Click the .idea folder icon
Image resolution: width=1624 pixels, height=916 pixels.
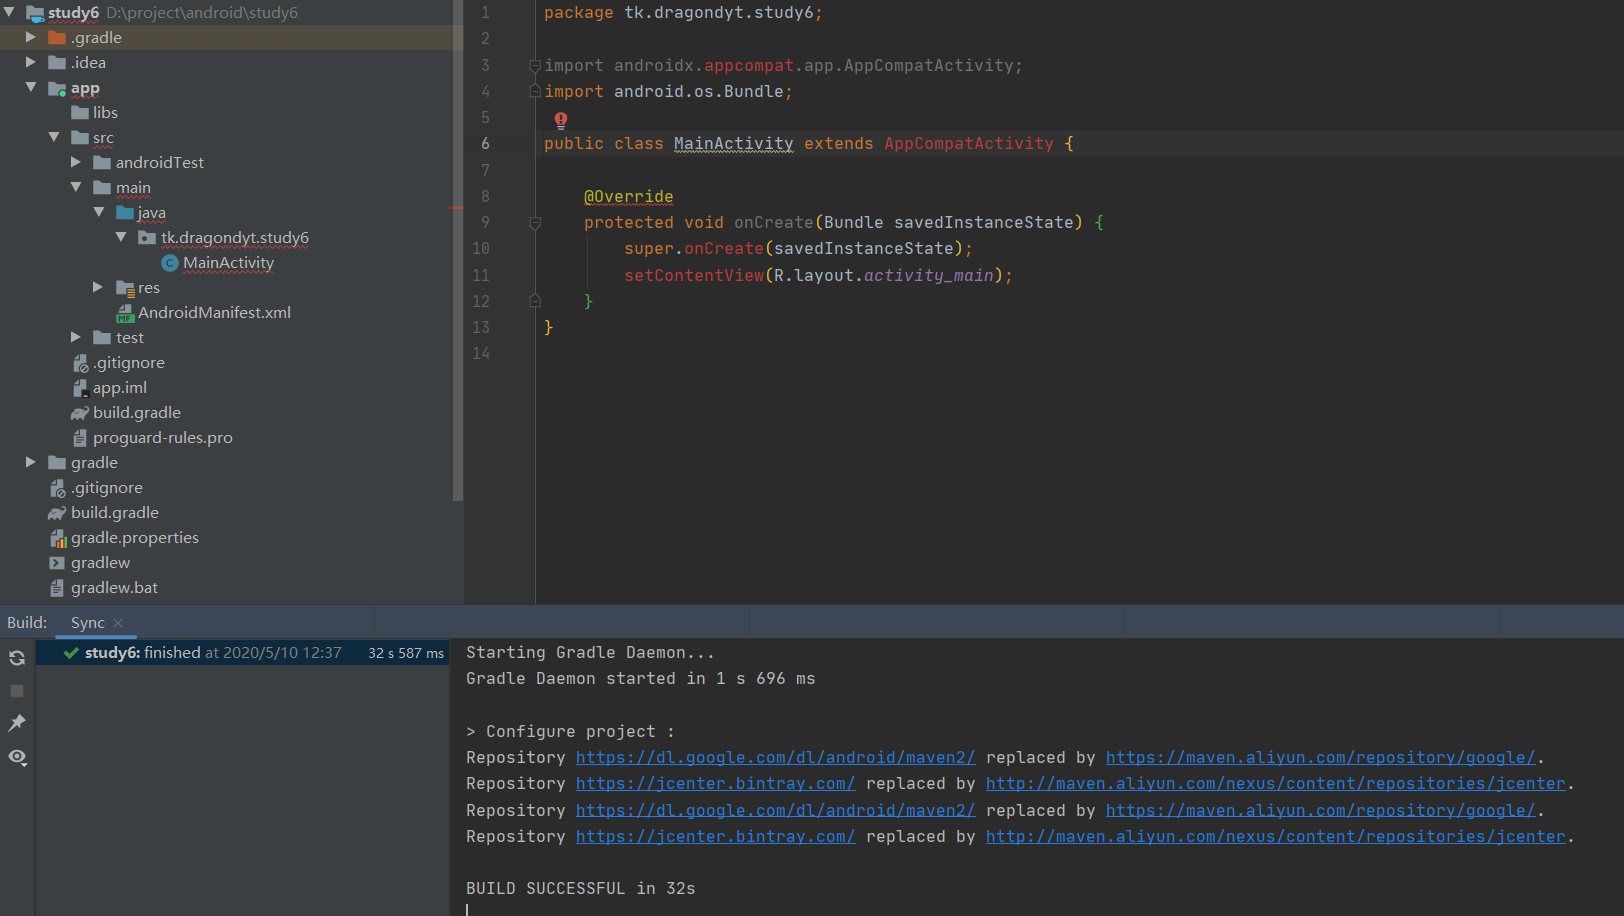pyautogui.click(x=57, y=63)
